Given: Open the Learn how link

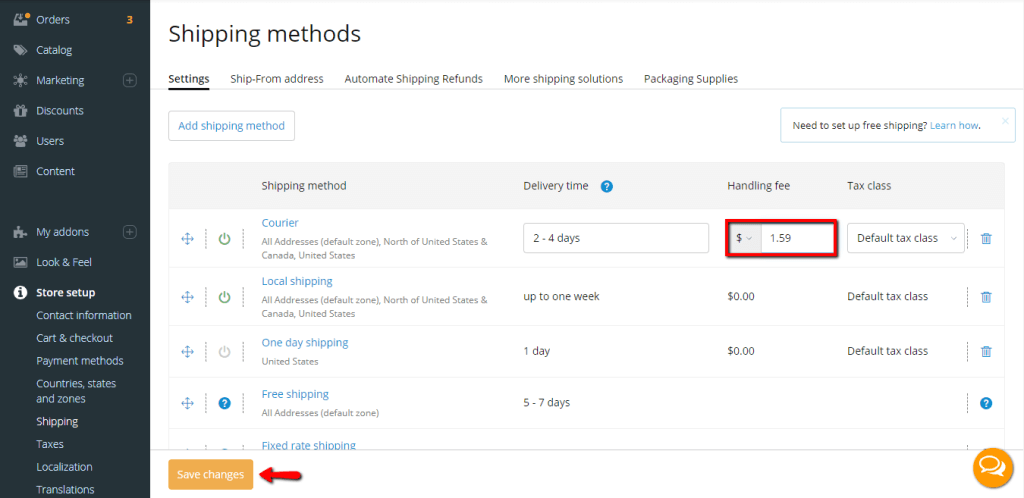Looking at the screenshot, I should [954, 125].
